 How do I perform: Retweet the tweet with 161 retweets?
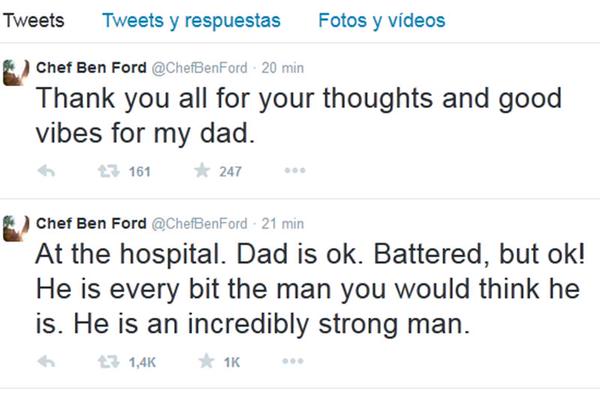(114, 171)
